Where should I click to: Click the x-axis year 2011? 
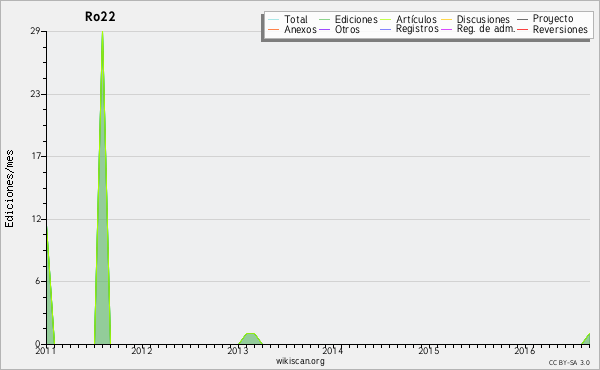pyautogui.click(x=46, y=350)
